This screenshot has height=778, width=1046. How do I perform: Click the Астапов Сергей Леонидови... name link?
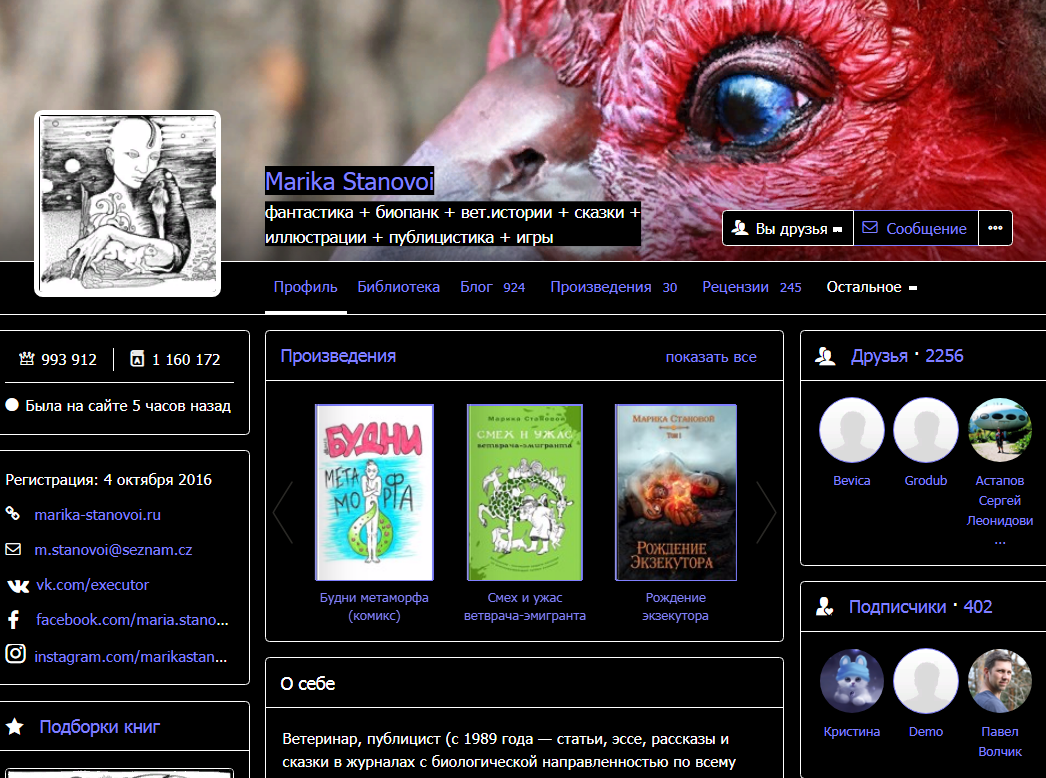1000,510
